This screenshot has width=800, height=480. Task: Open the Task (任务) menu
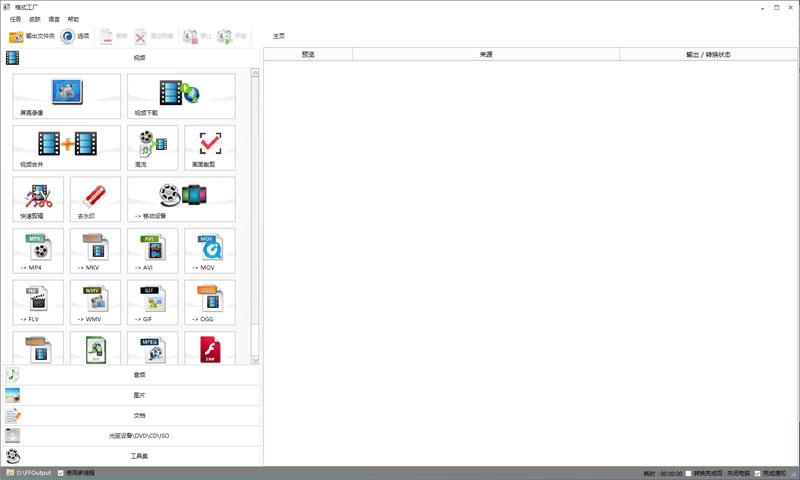(15, 19)
